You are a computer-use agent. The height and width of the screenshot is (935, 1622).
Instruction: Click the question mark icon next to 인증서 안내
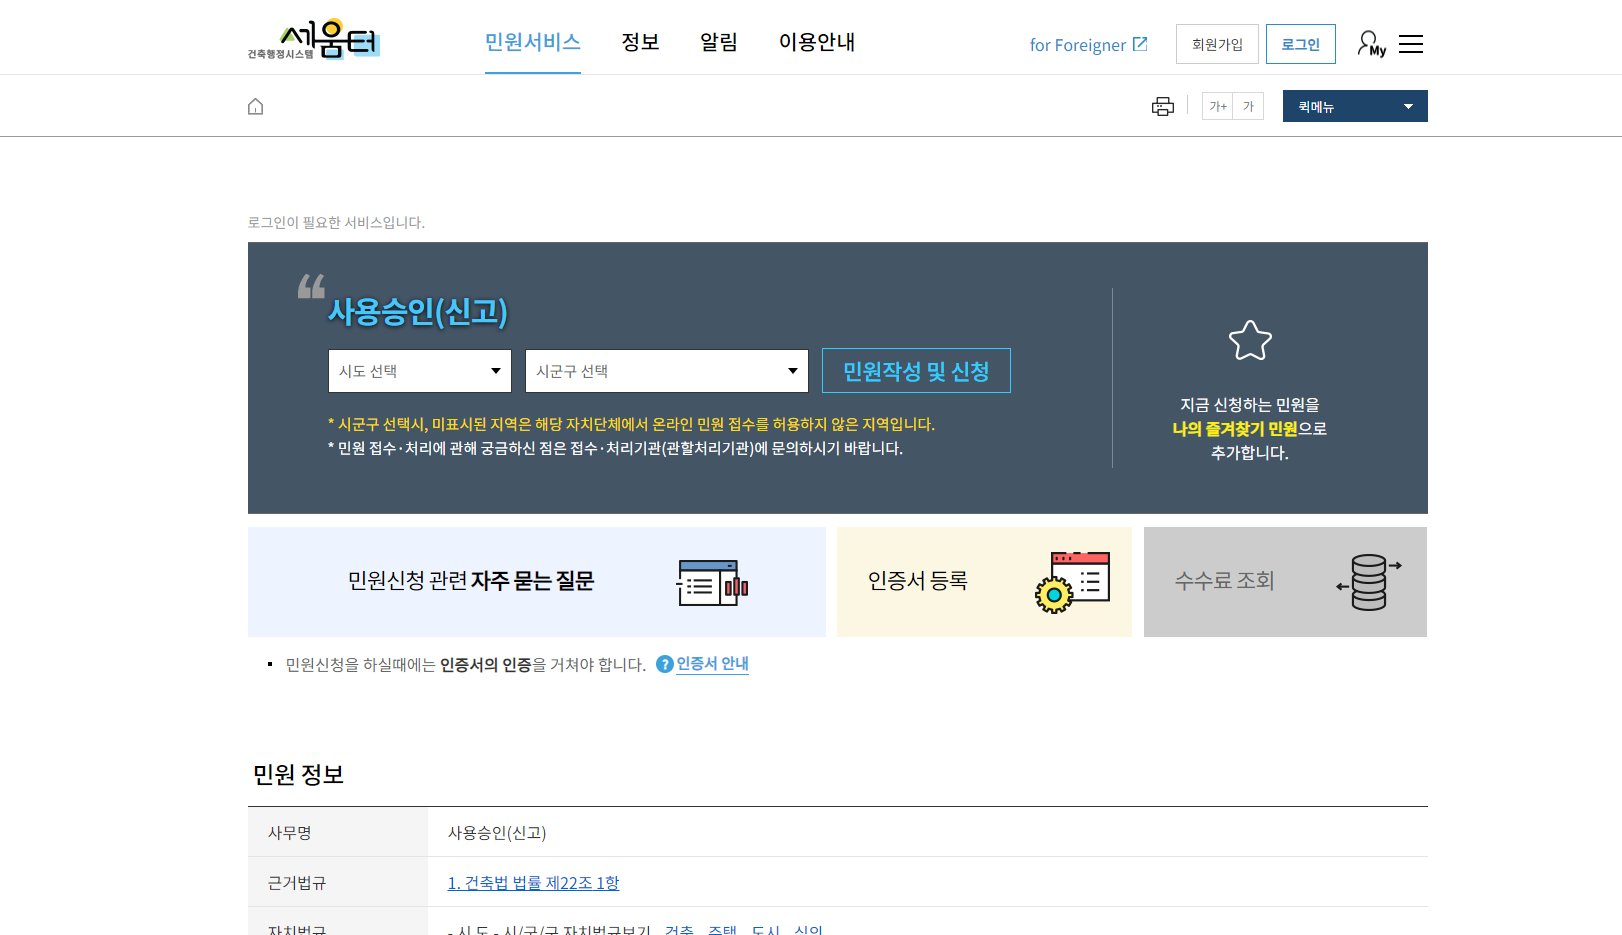[663, 663]
